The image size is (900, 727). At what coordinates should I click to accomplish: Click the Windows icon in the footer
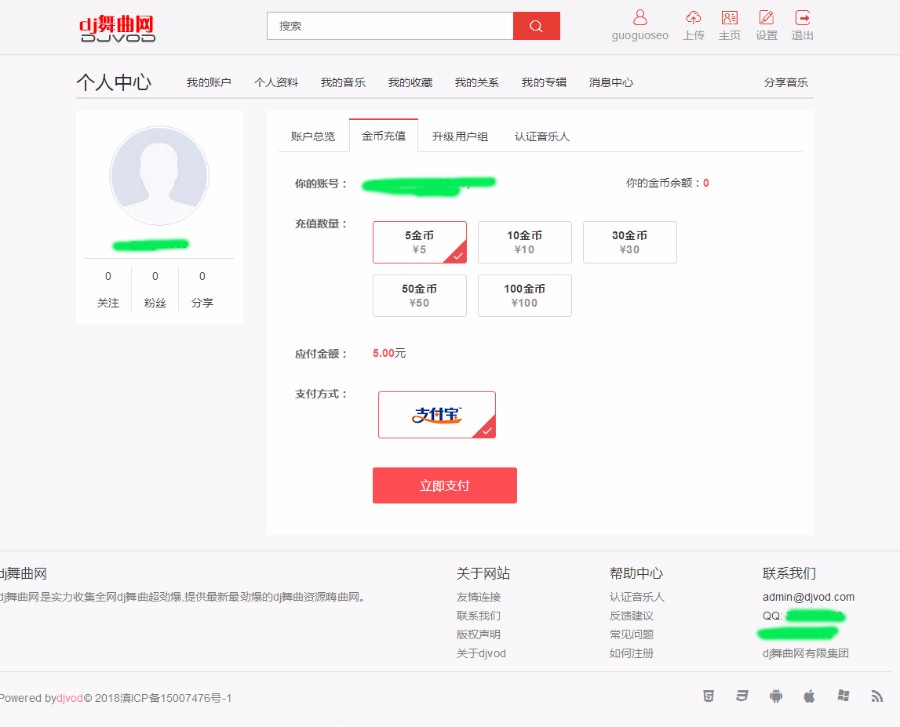click(x=842, y=695)
